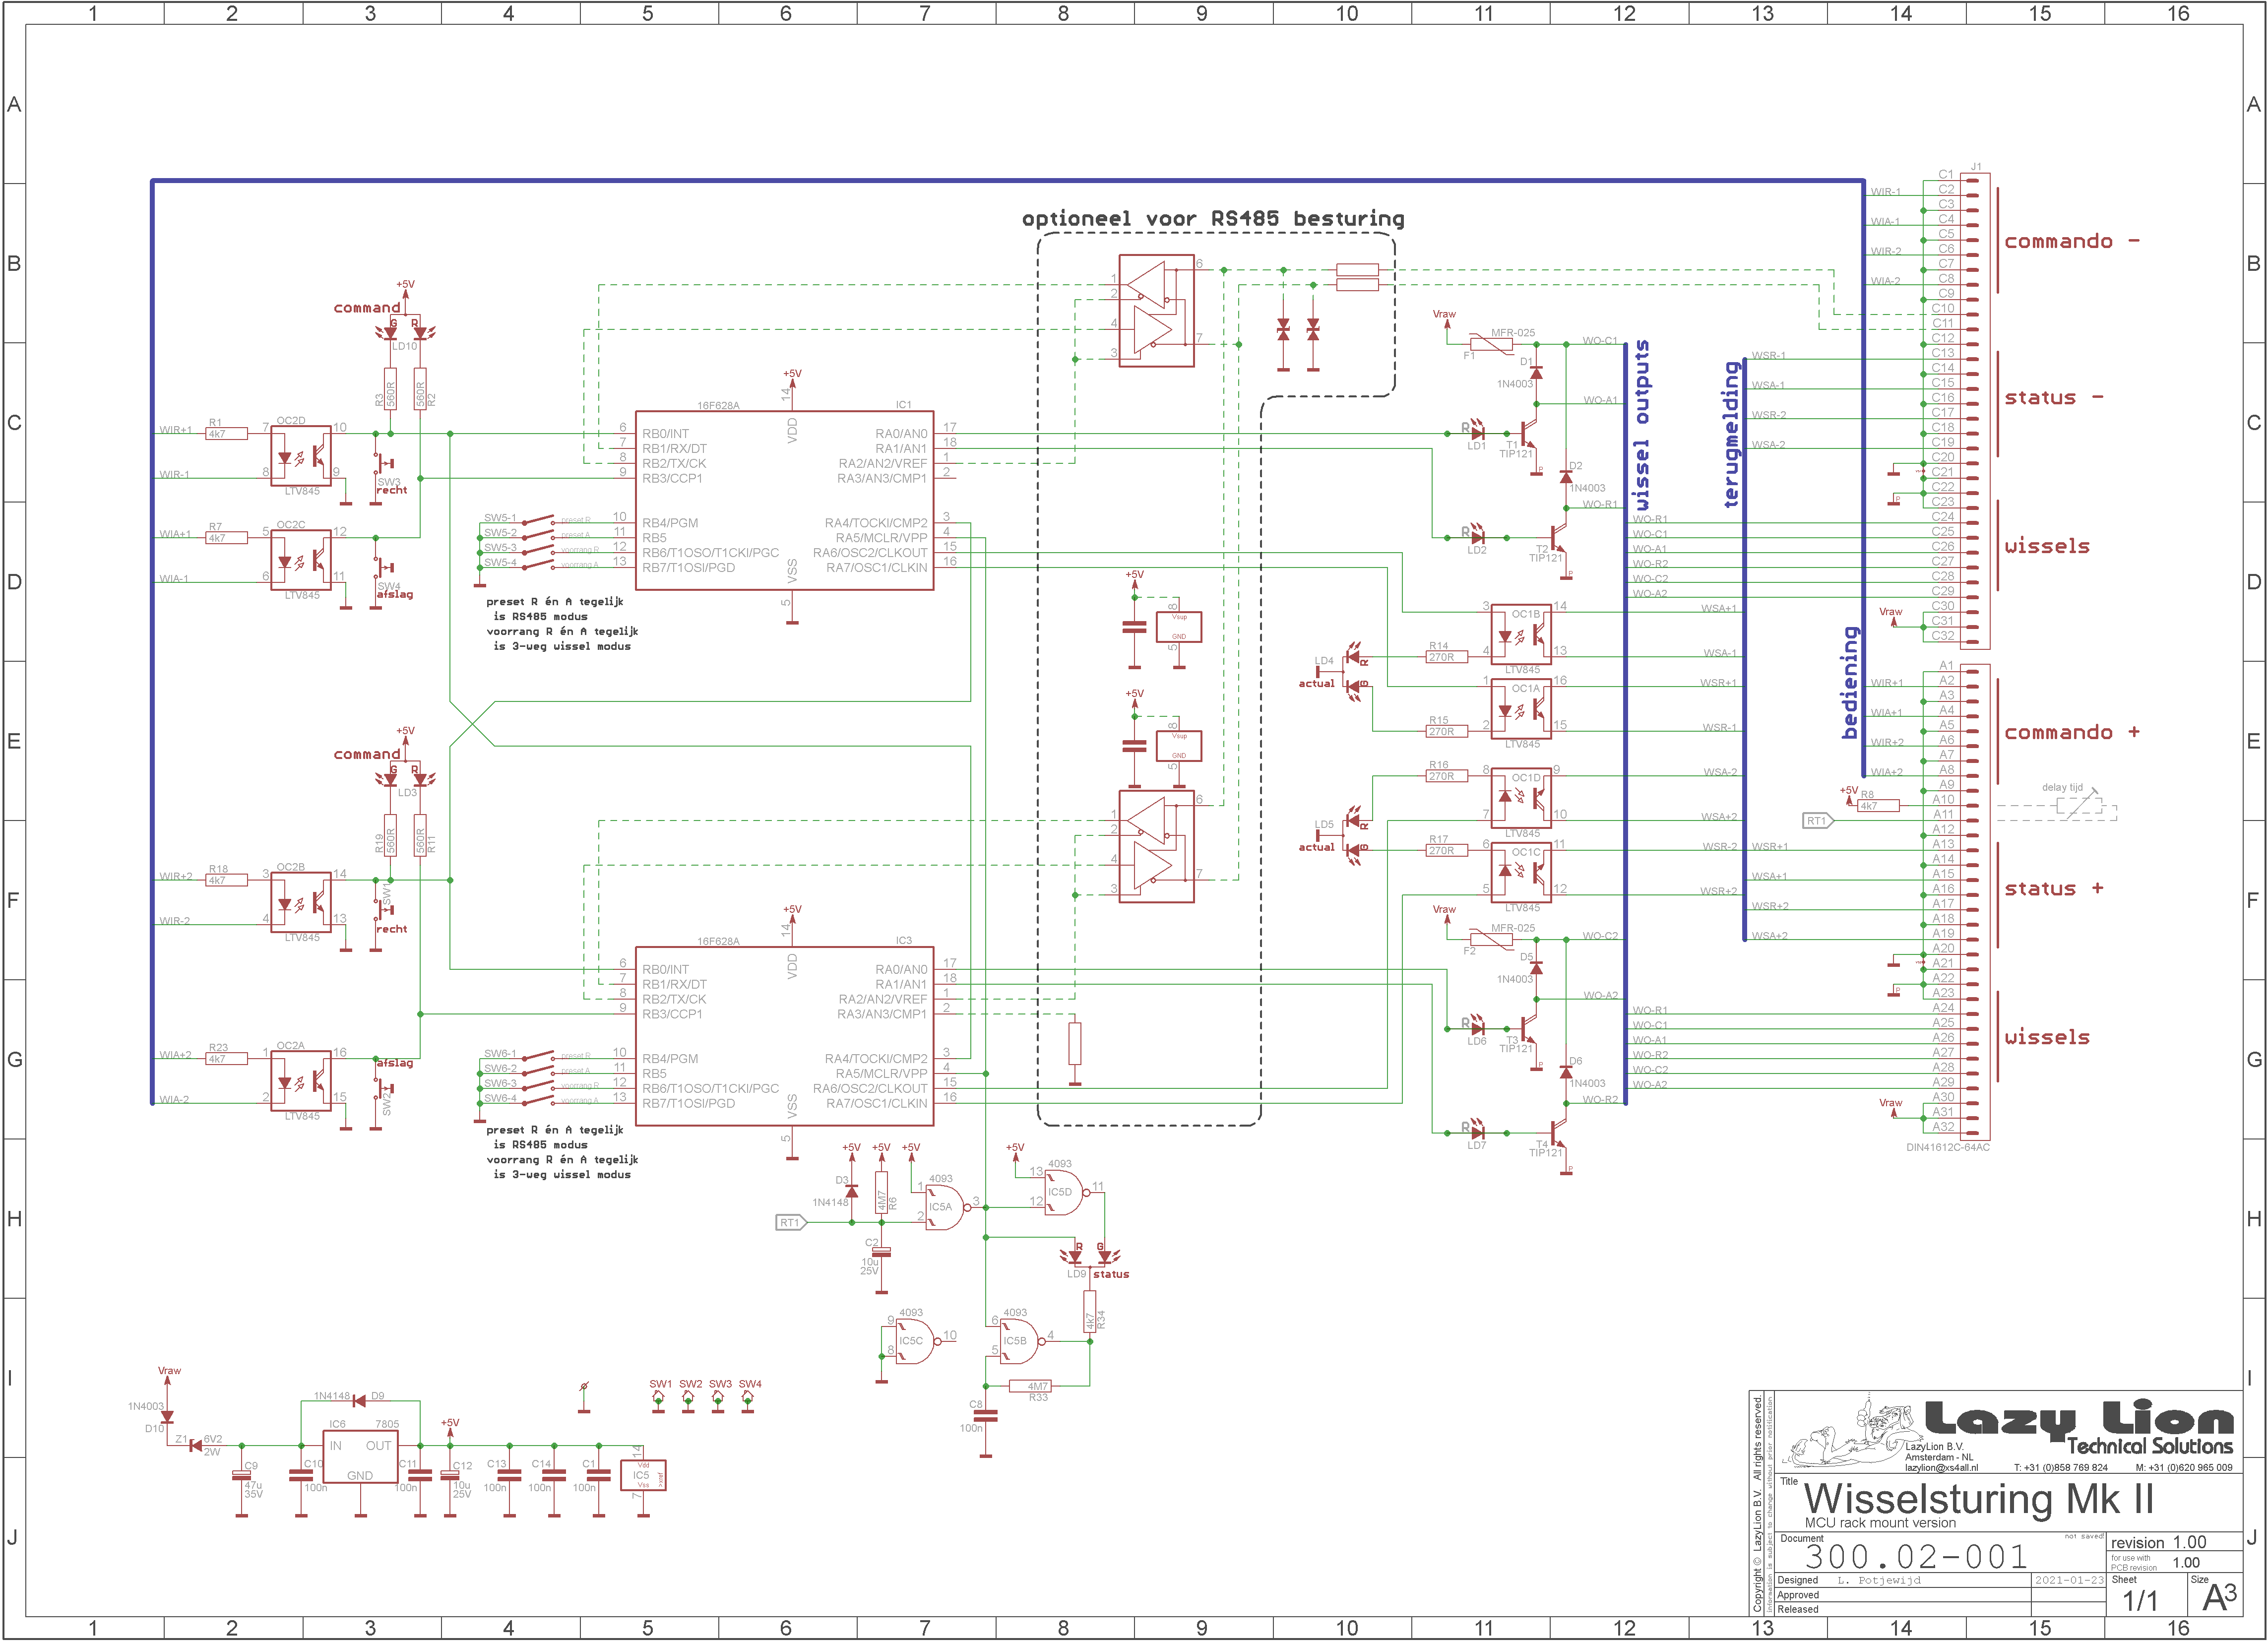Select the LD9 status LED pair
2268x1643 pixels.
(x=1090, y=1254)
